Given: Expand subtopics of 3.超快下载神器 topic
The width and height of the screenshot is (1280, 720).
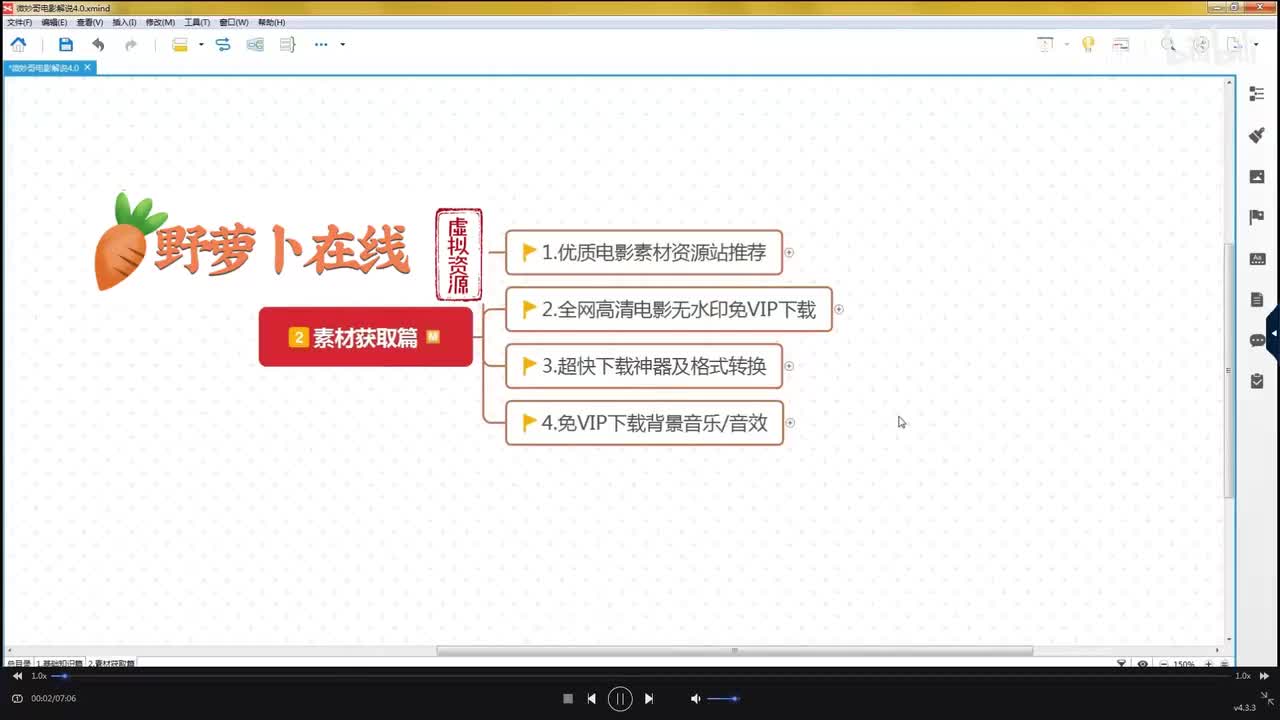Looking at the screenshot, I should [789, 366].
